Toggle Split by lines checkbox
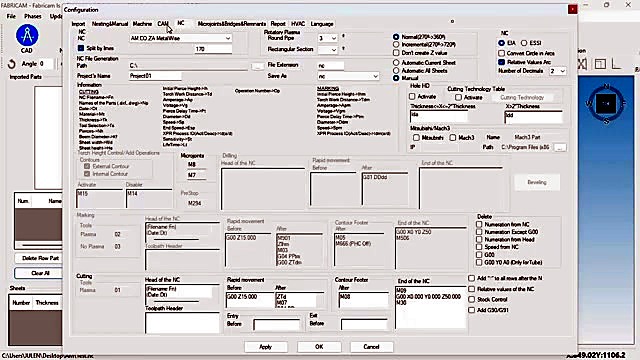The height and width of the screenshot is (360, 640). (81, 48)
